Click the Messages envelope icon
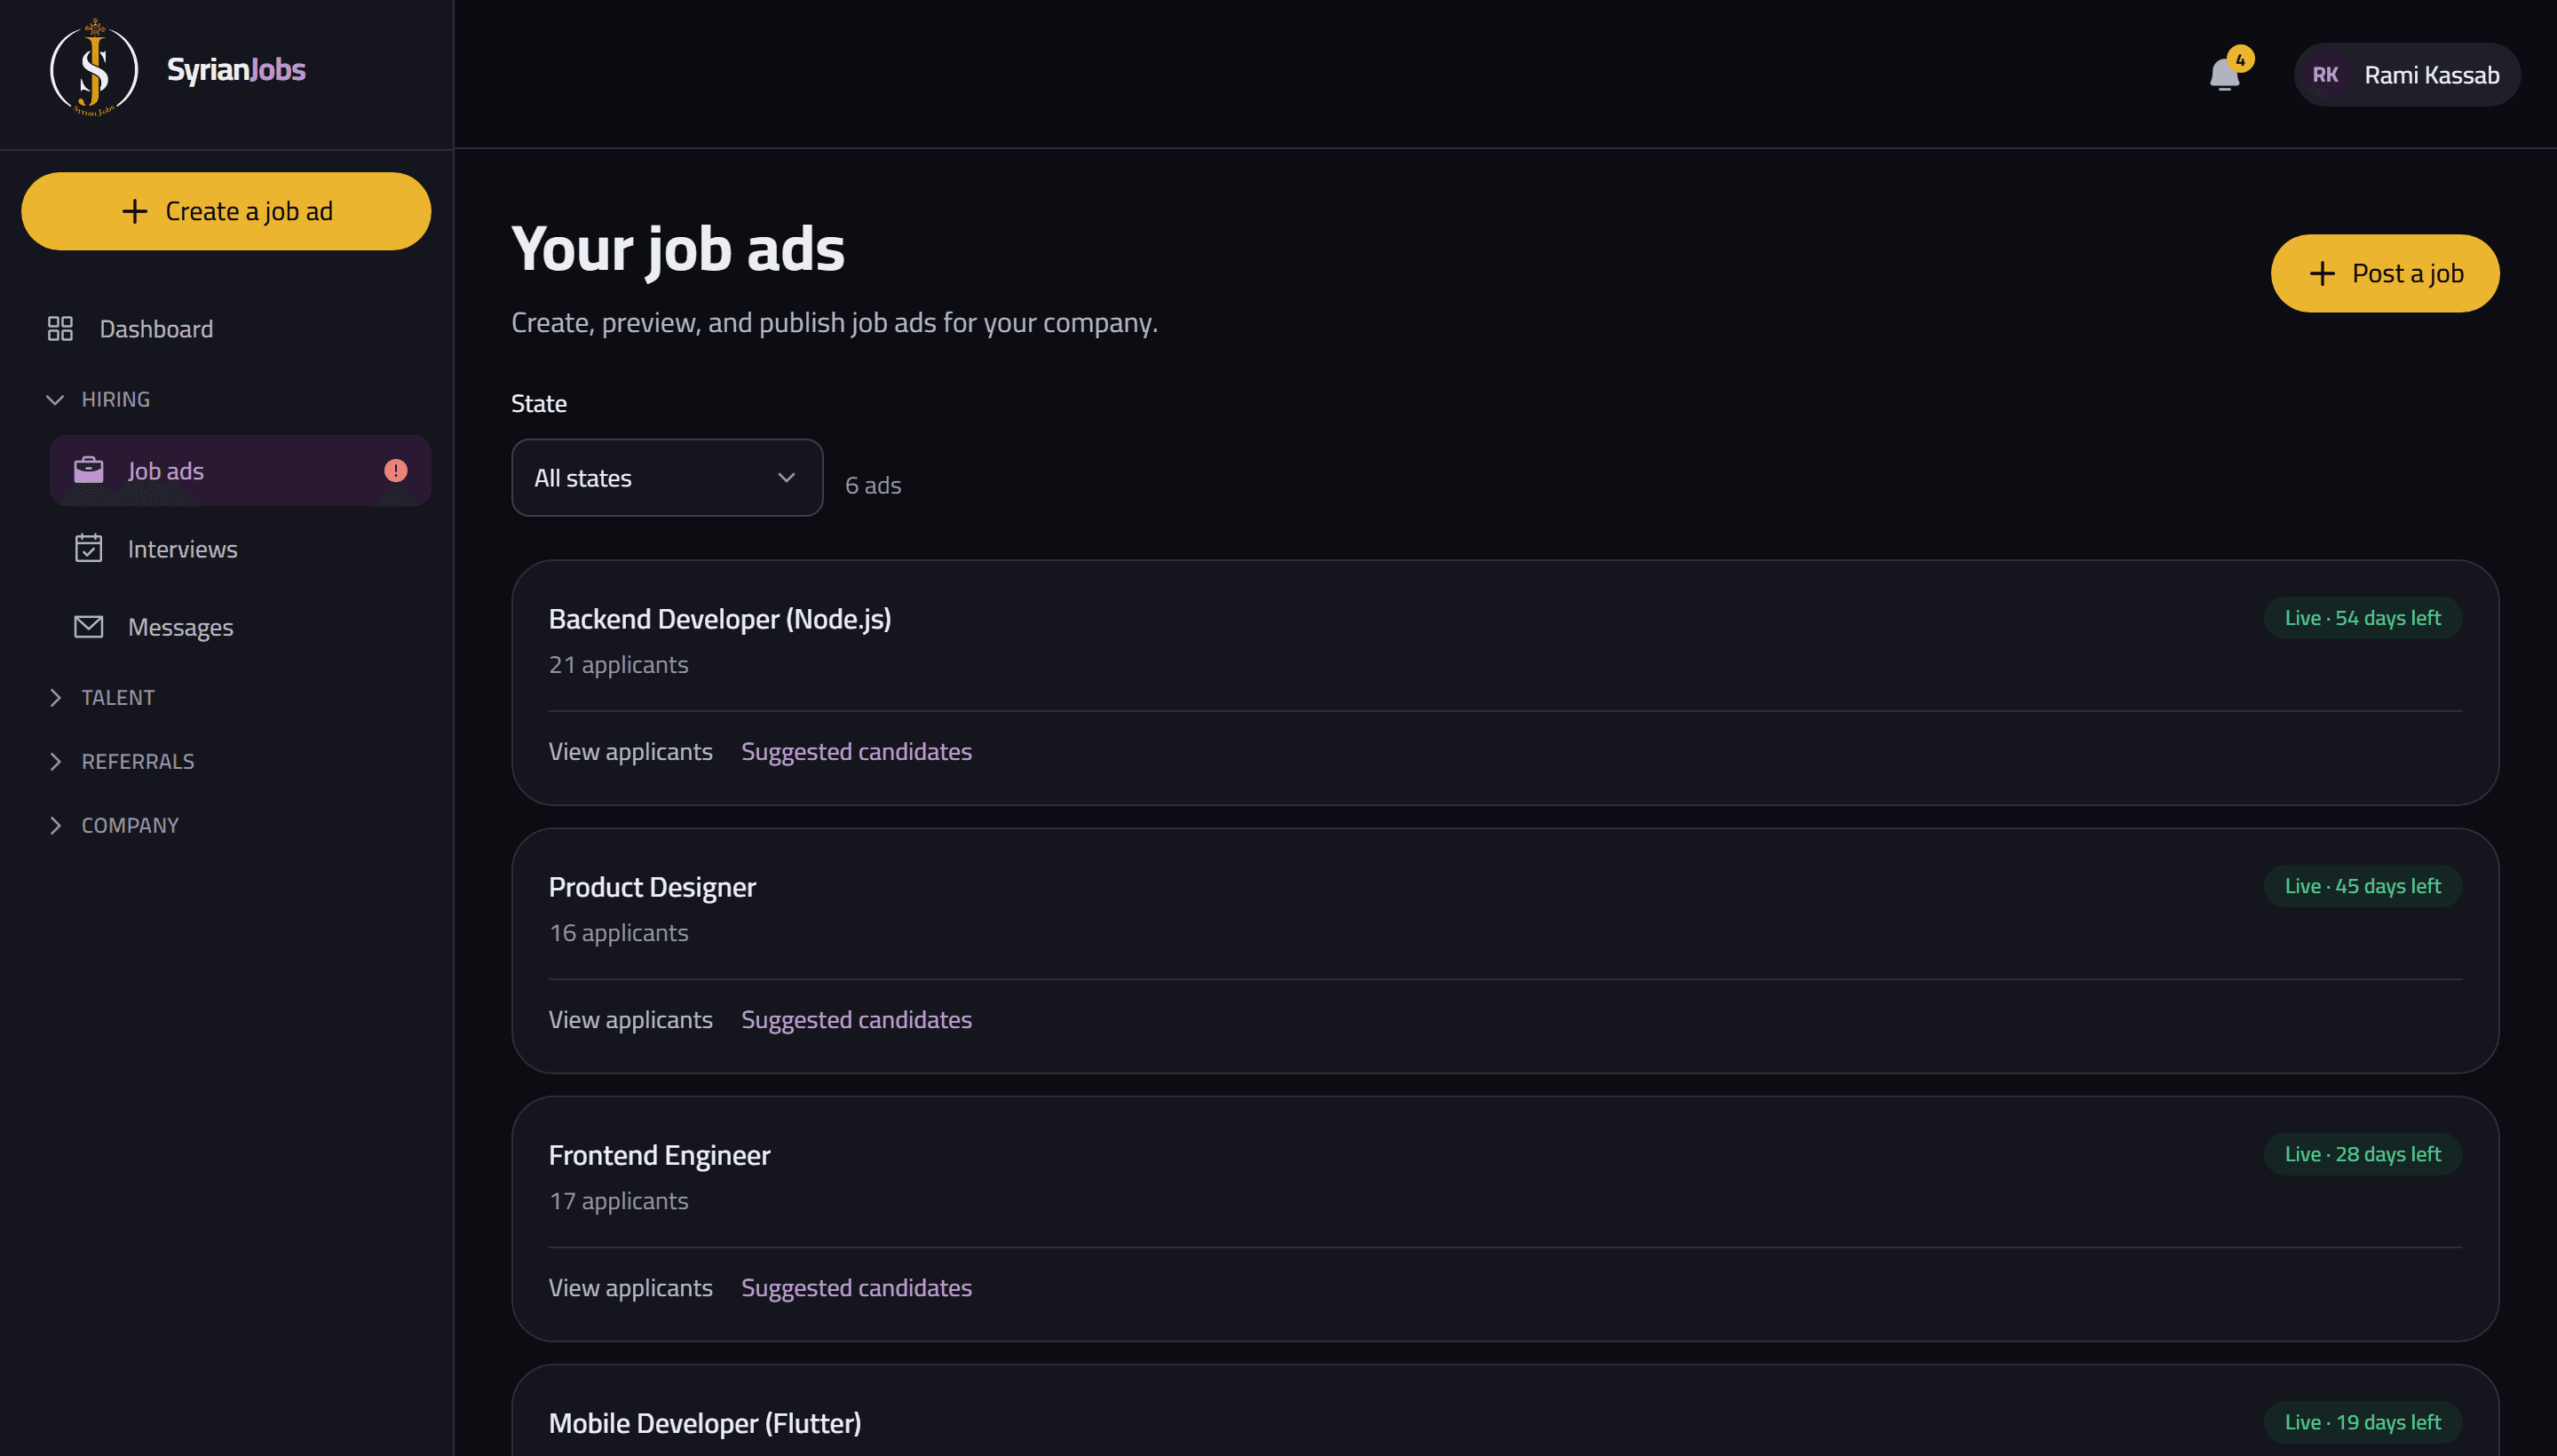This screenshot has height=1456, width=2557. (89, 627)
